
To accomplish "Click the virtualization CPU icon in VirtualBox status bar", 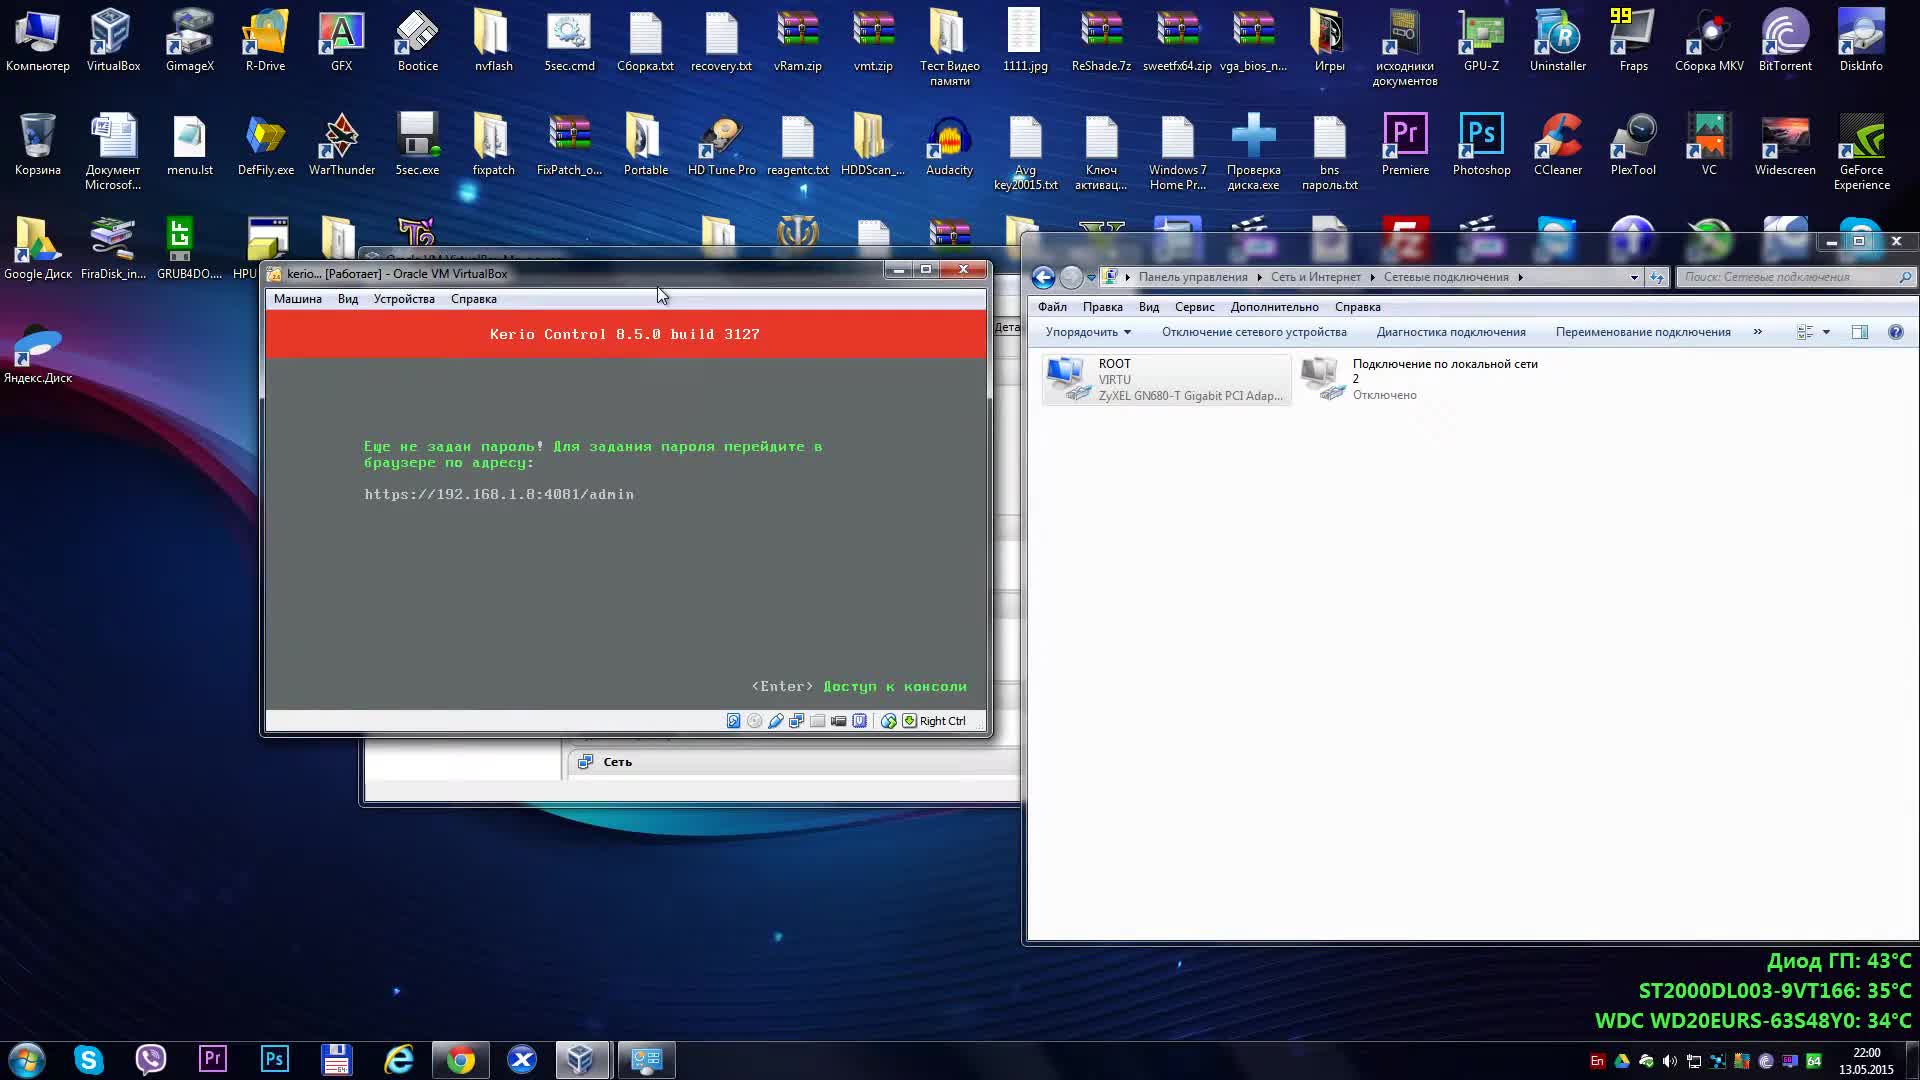I will pyautogui.click(x=859, y=721).
